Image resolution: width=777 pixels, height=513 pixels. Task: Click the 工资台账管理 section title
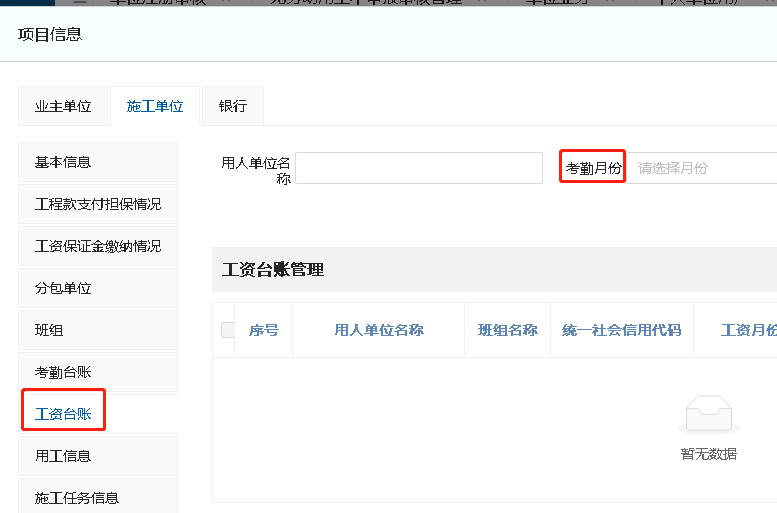pos(273,270)
